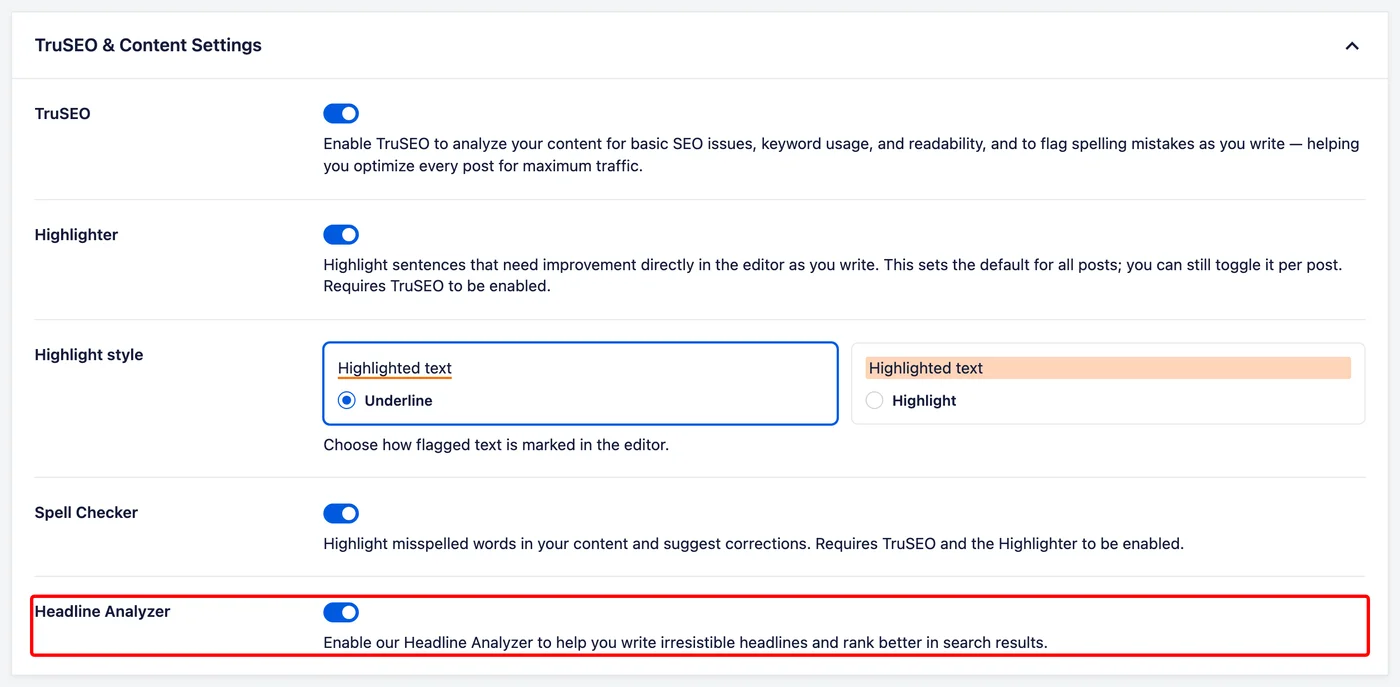Click the 'Underline' option label text
The height and width of the screenshot is (687, 1400).
399,401
